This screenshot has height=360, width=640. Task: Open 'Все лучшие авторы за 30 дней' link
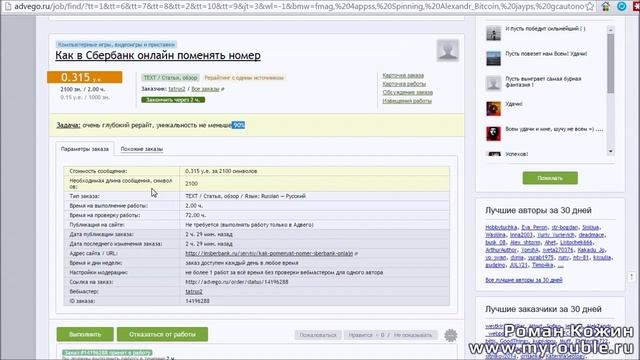point(524,280)
